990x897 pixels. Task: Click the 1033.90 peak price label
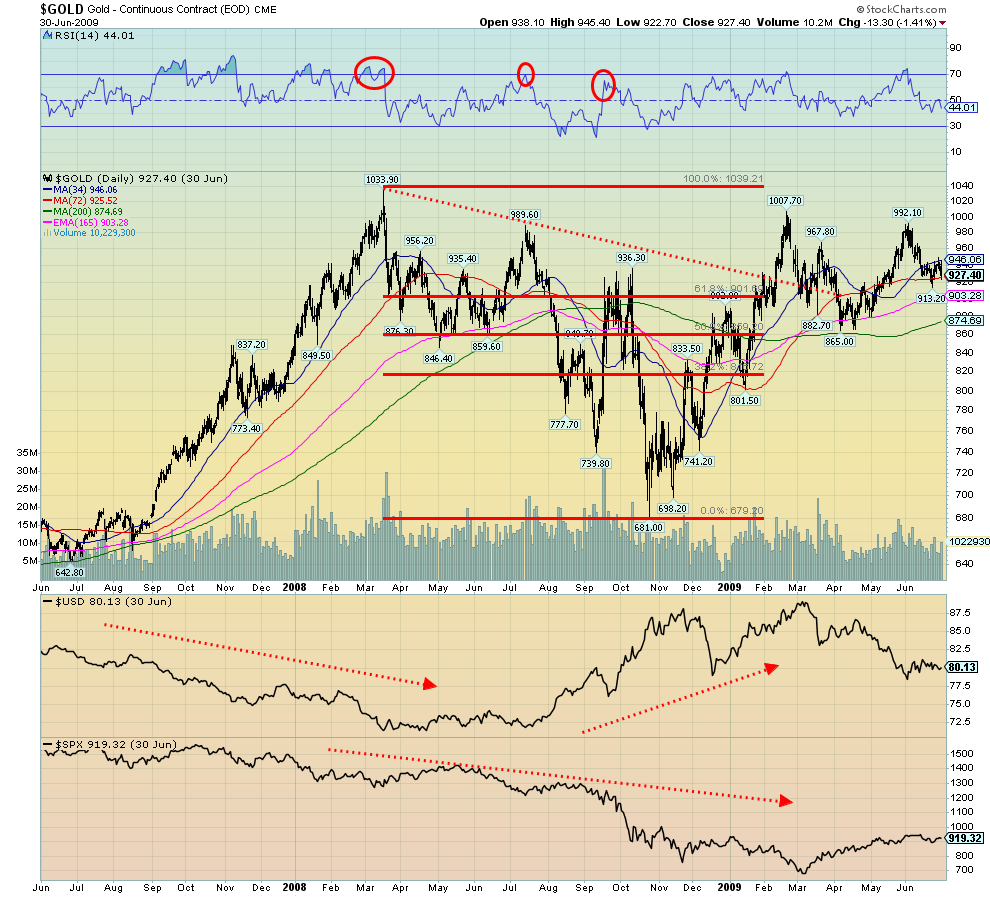click(x=382, y=180)
